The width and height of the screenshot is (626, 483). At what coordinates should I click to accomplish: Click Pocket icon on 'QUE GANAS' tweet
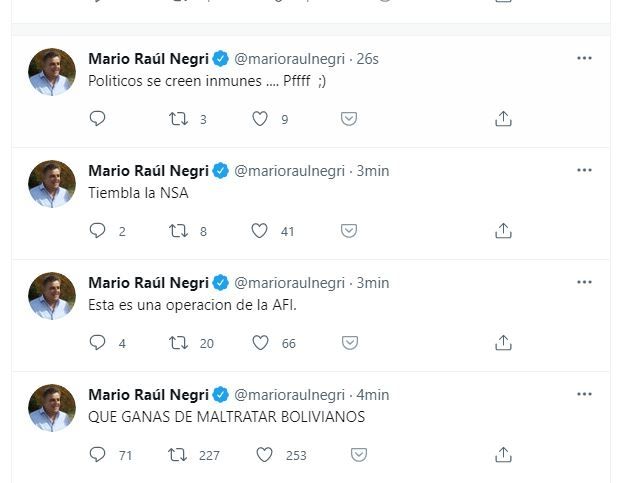coord(357,455)
